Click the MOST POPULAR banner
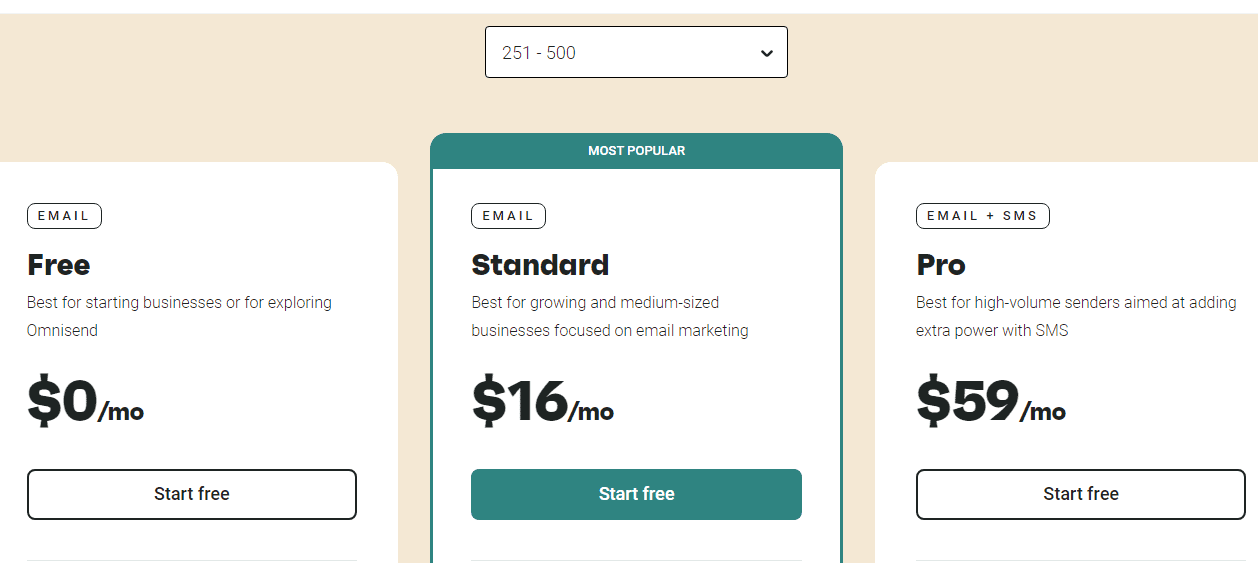This screenshot has height=563, width=1258. tap(636, 151)
